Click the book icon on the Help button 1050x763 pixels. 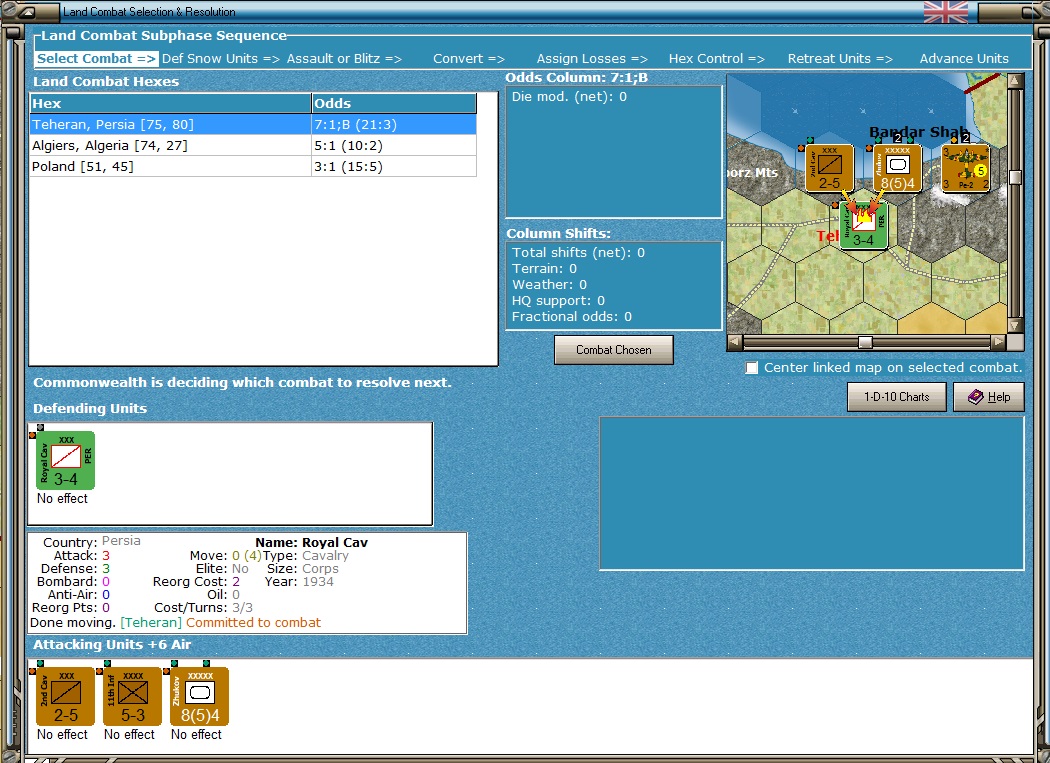[x=976, y=397]
